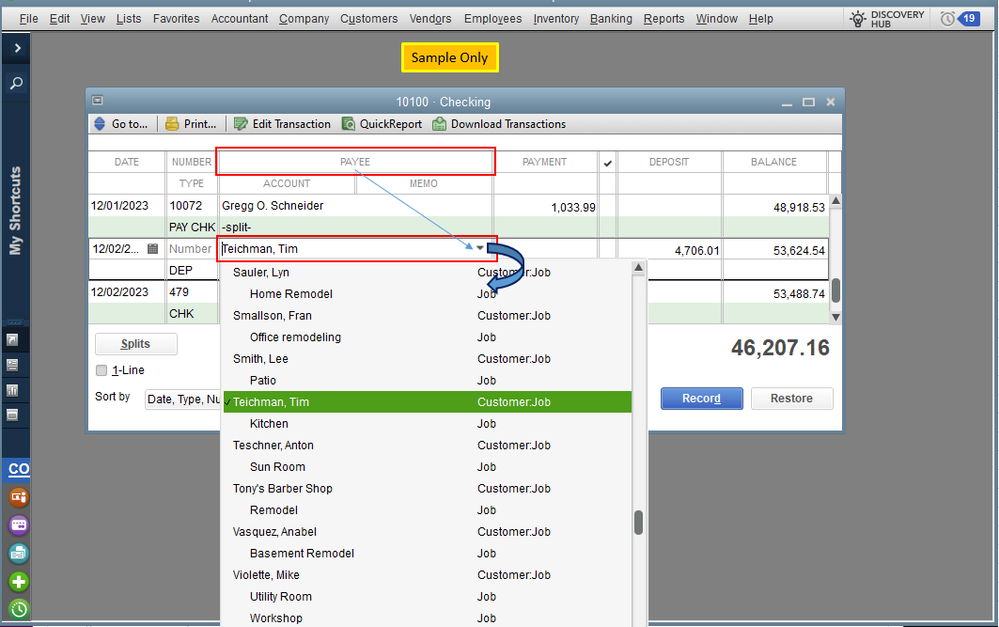Expand the My Shortcuts sidebar arrow
The width and height of the screenshot is (999, 627).
coord(17,48)
